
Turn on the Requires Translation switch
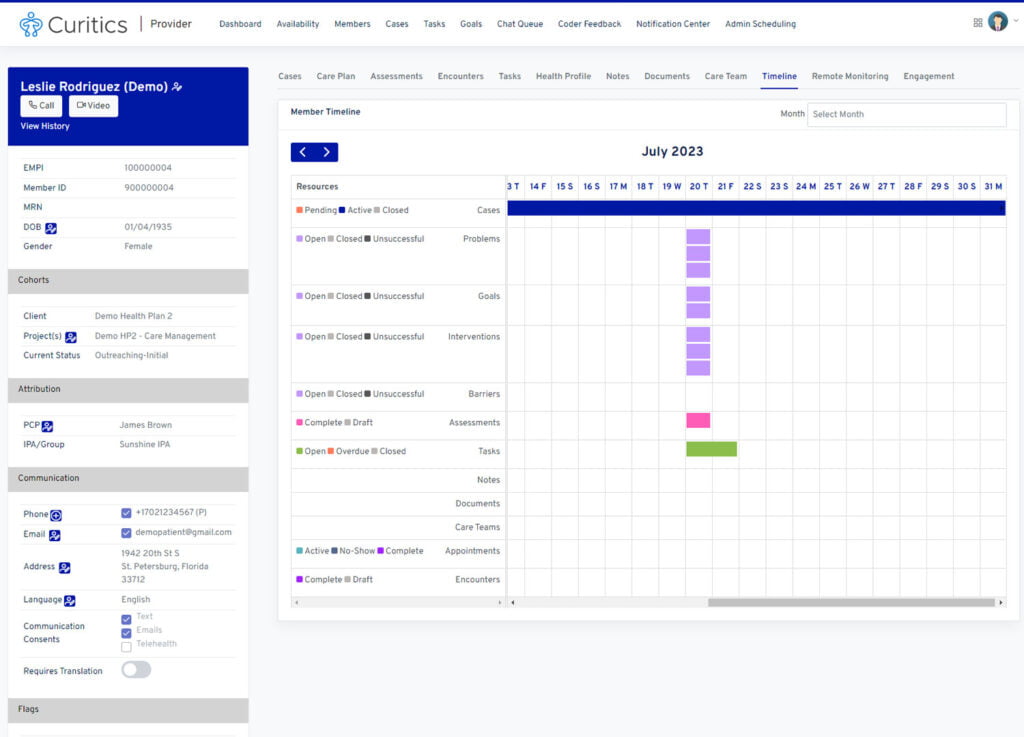[136, 669]
